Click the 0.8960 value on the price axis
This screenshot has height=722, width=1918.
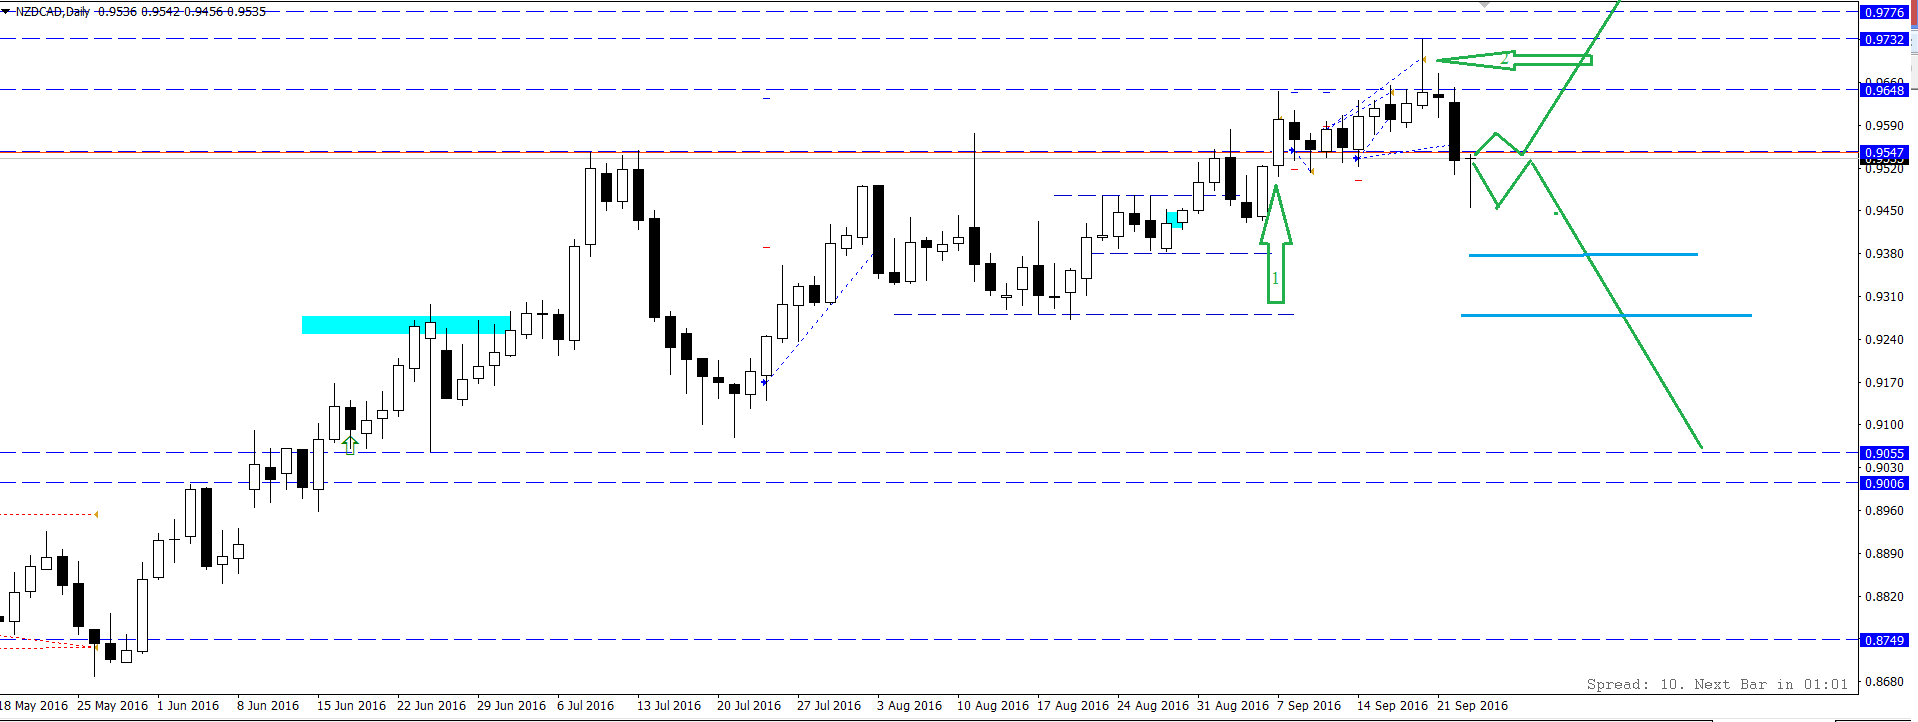click(x=1885, y=511)
